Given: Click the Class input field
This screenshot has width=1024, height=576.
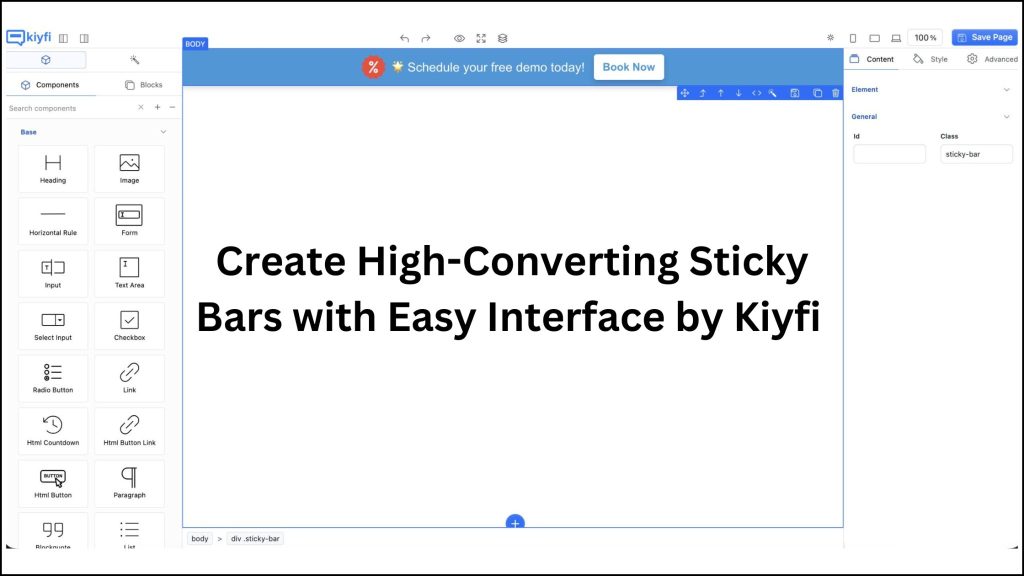Looking at the screenshot, I should click(976, 154).
